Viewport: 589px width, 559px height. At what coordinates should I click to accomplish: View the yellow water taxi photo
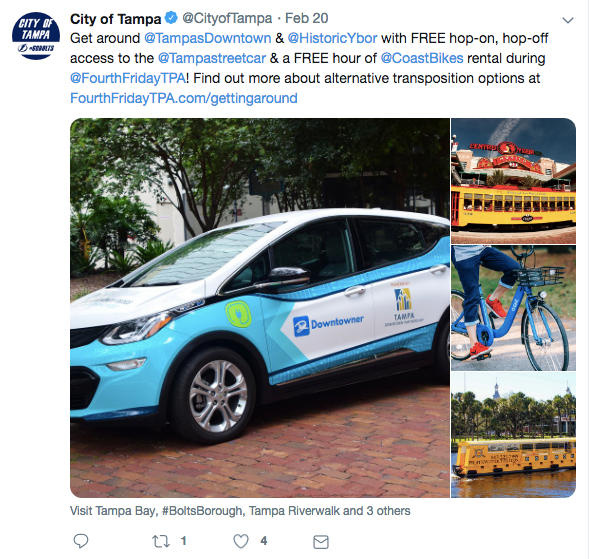pos(513,435)
